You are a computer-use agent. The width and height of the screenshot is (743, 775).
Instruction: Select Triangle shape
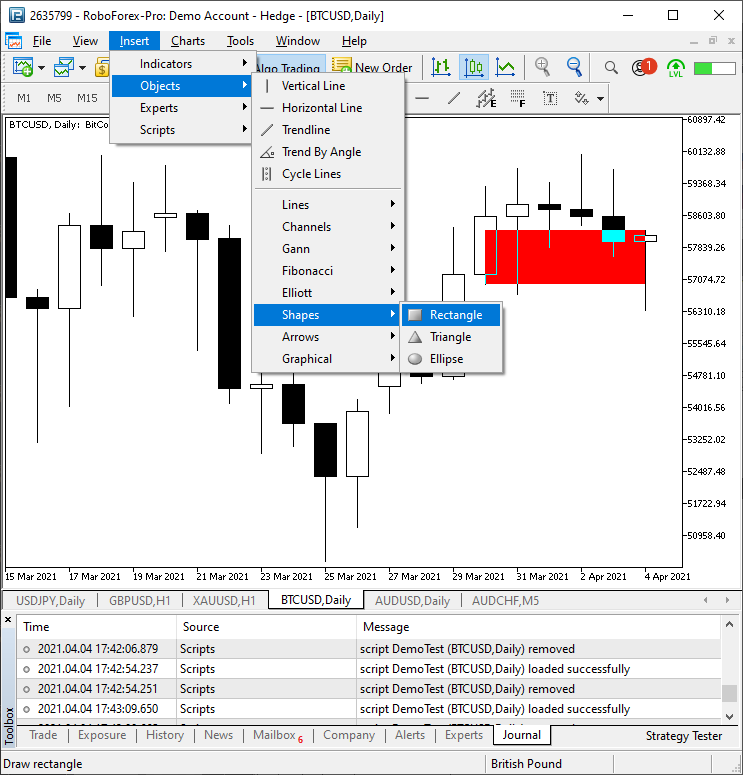click(451, 337)
